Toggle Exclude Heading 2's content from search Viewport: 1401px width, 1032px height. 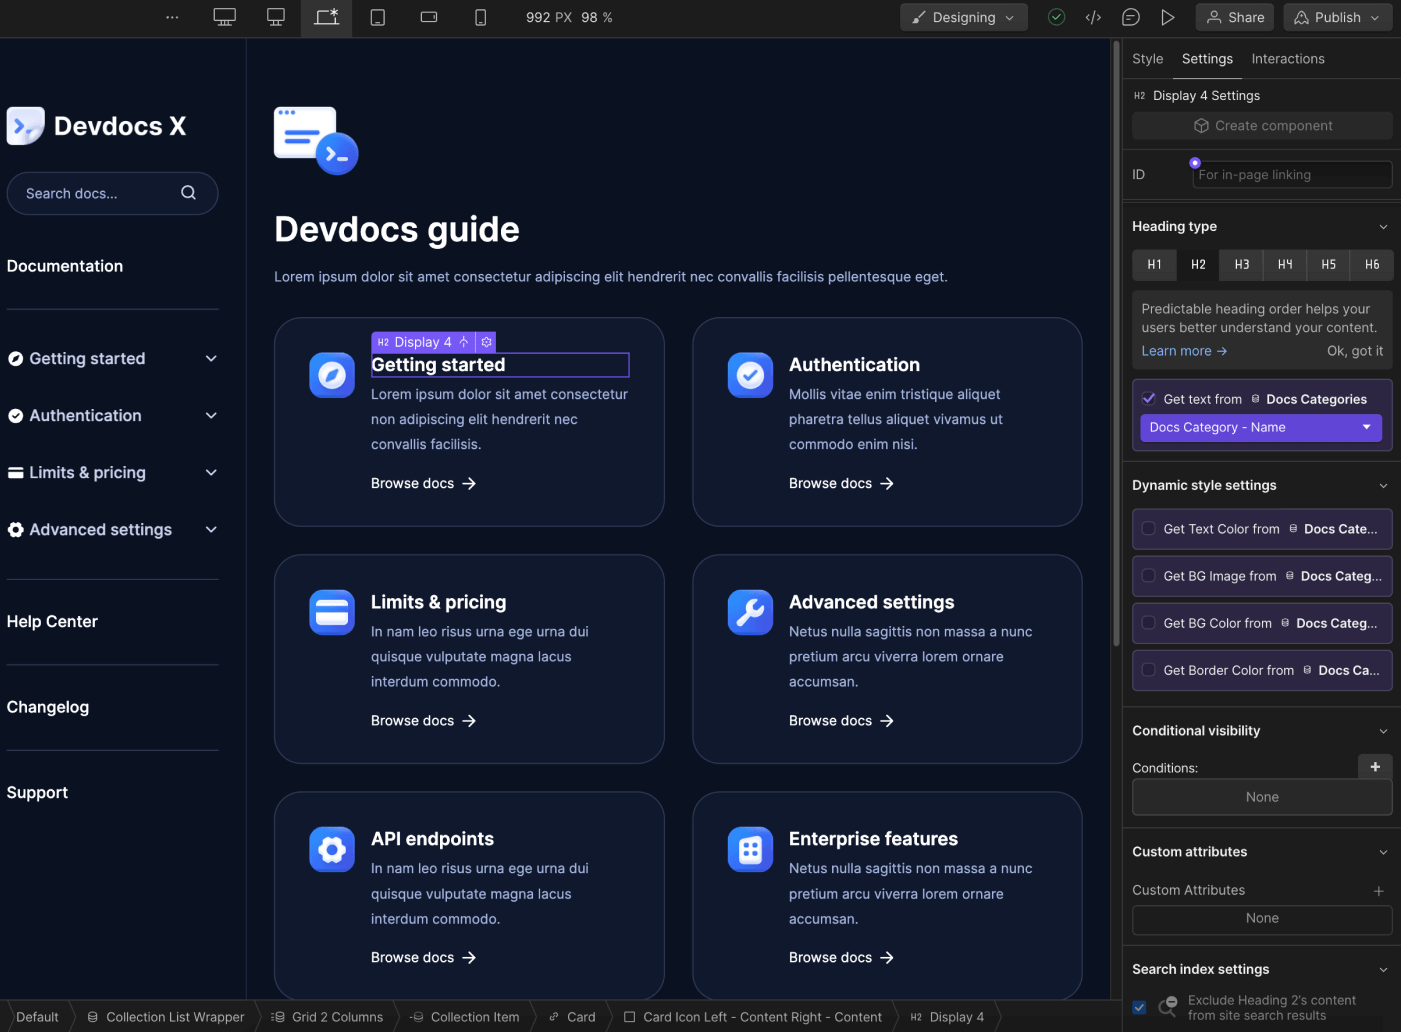point(1139,1008)
